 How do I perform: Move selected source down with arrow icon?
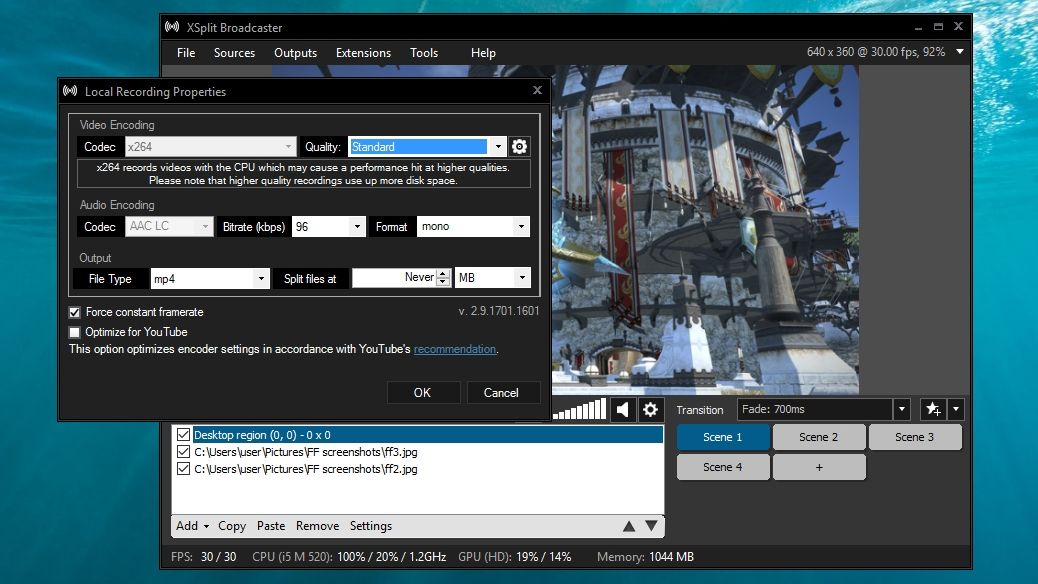[x=651, y=525]
